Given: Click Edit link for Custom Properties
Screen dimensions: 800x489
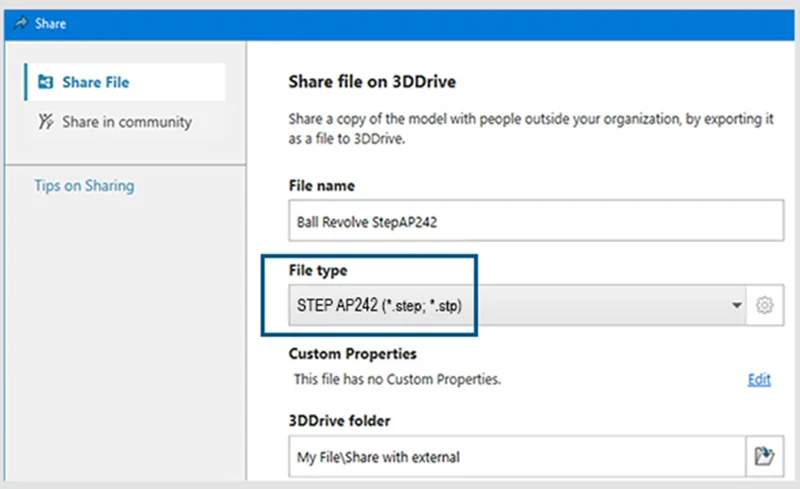Looking at the screenshot, I should tap(759, 379).
